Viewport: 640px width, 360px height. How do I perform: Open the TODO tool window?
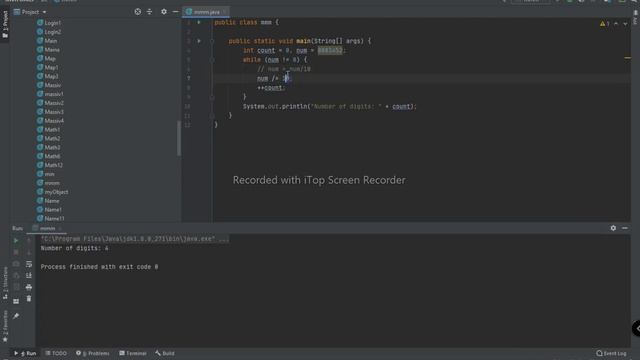(56, 353)
